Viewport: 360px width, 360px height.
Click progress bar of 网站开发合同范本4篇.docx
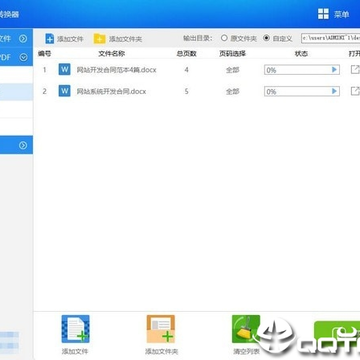tap(302, 70)
